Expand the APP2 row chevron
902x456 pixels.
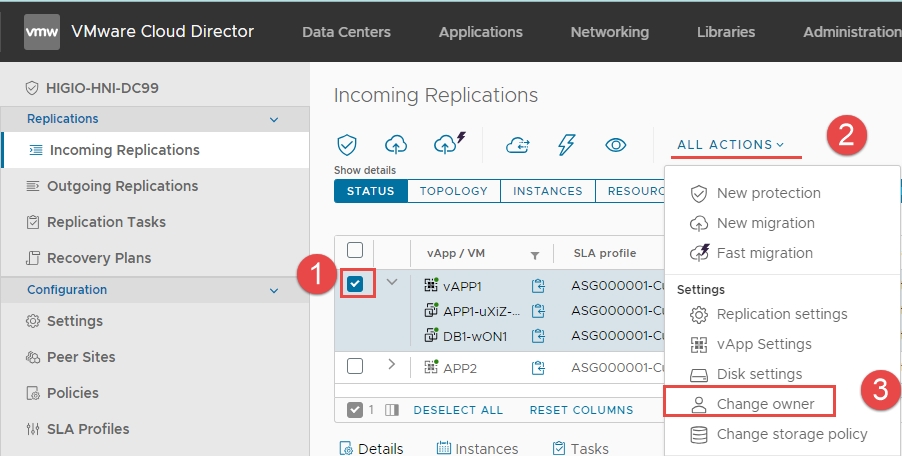click(392, 365)
